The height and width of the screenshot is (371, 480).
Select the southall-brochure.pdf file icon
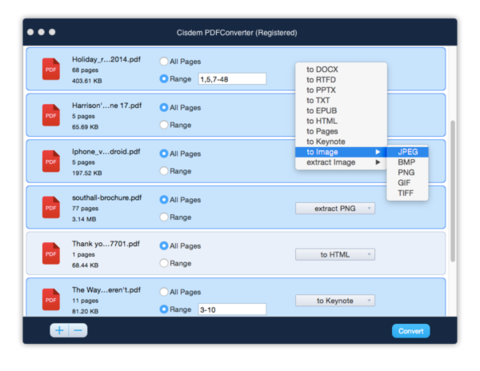click(51, 207)
